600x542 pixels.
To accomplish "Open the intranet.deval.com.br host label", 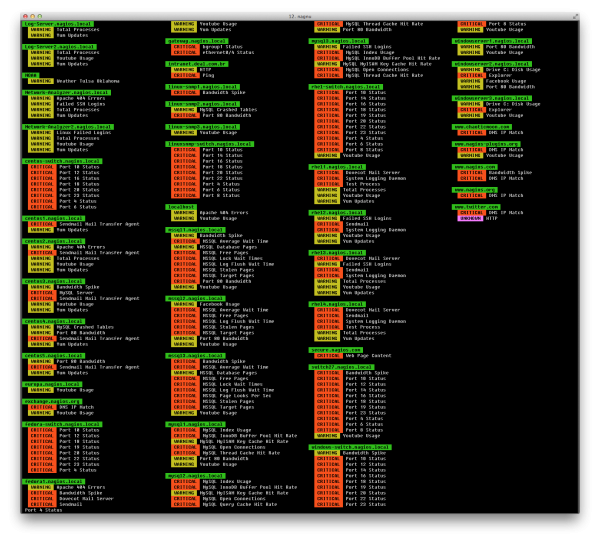I will pos(195,63).
